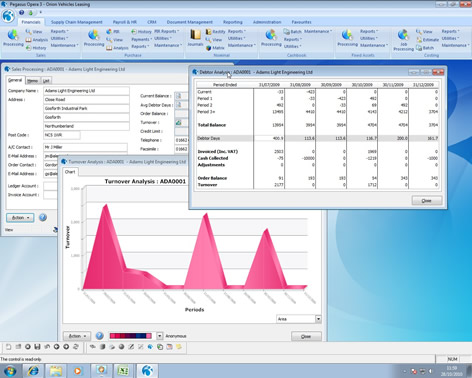Click the Costing Estimate icon
This screenshot has height=378, width=472.
click(428, 40)
